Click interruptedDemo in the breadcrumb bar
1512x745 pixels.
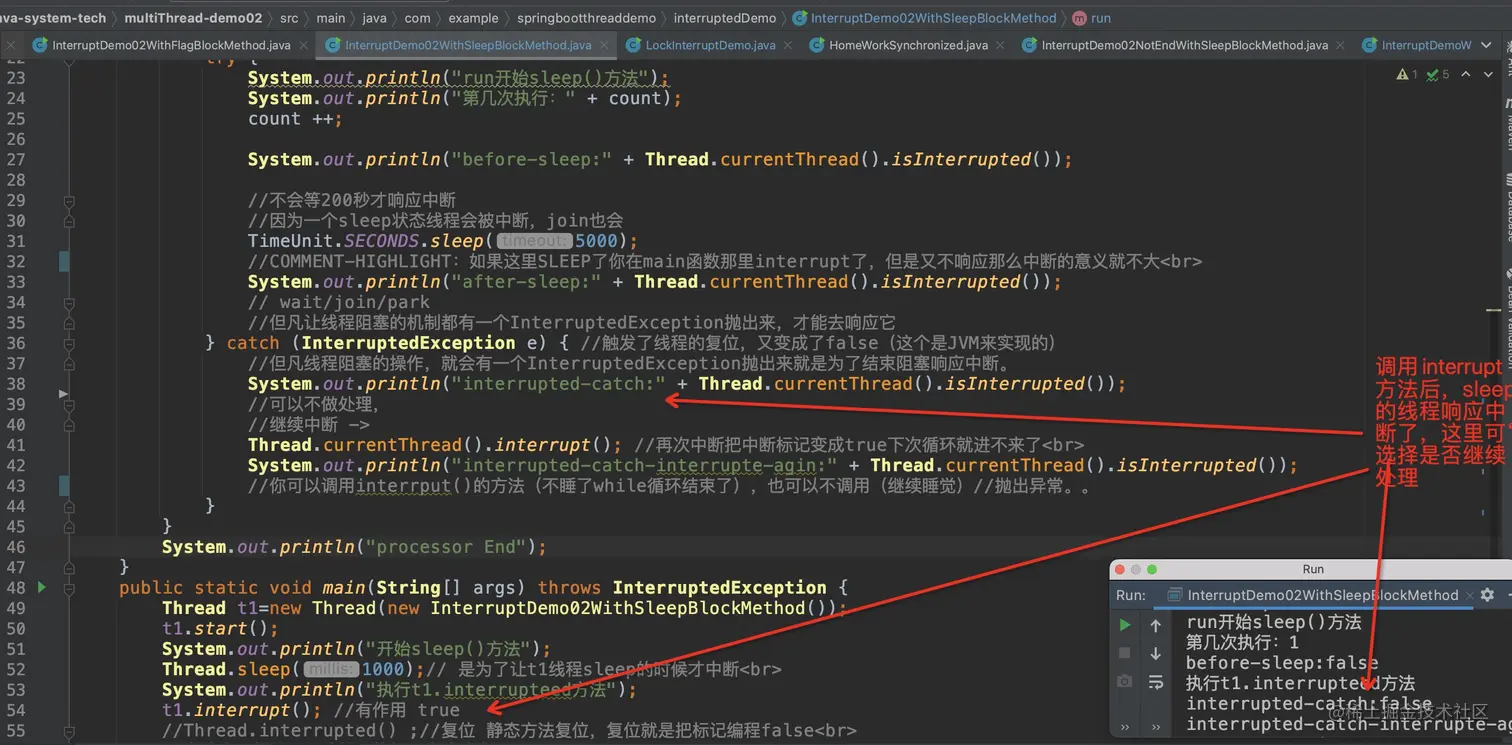(725, 18)
